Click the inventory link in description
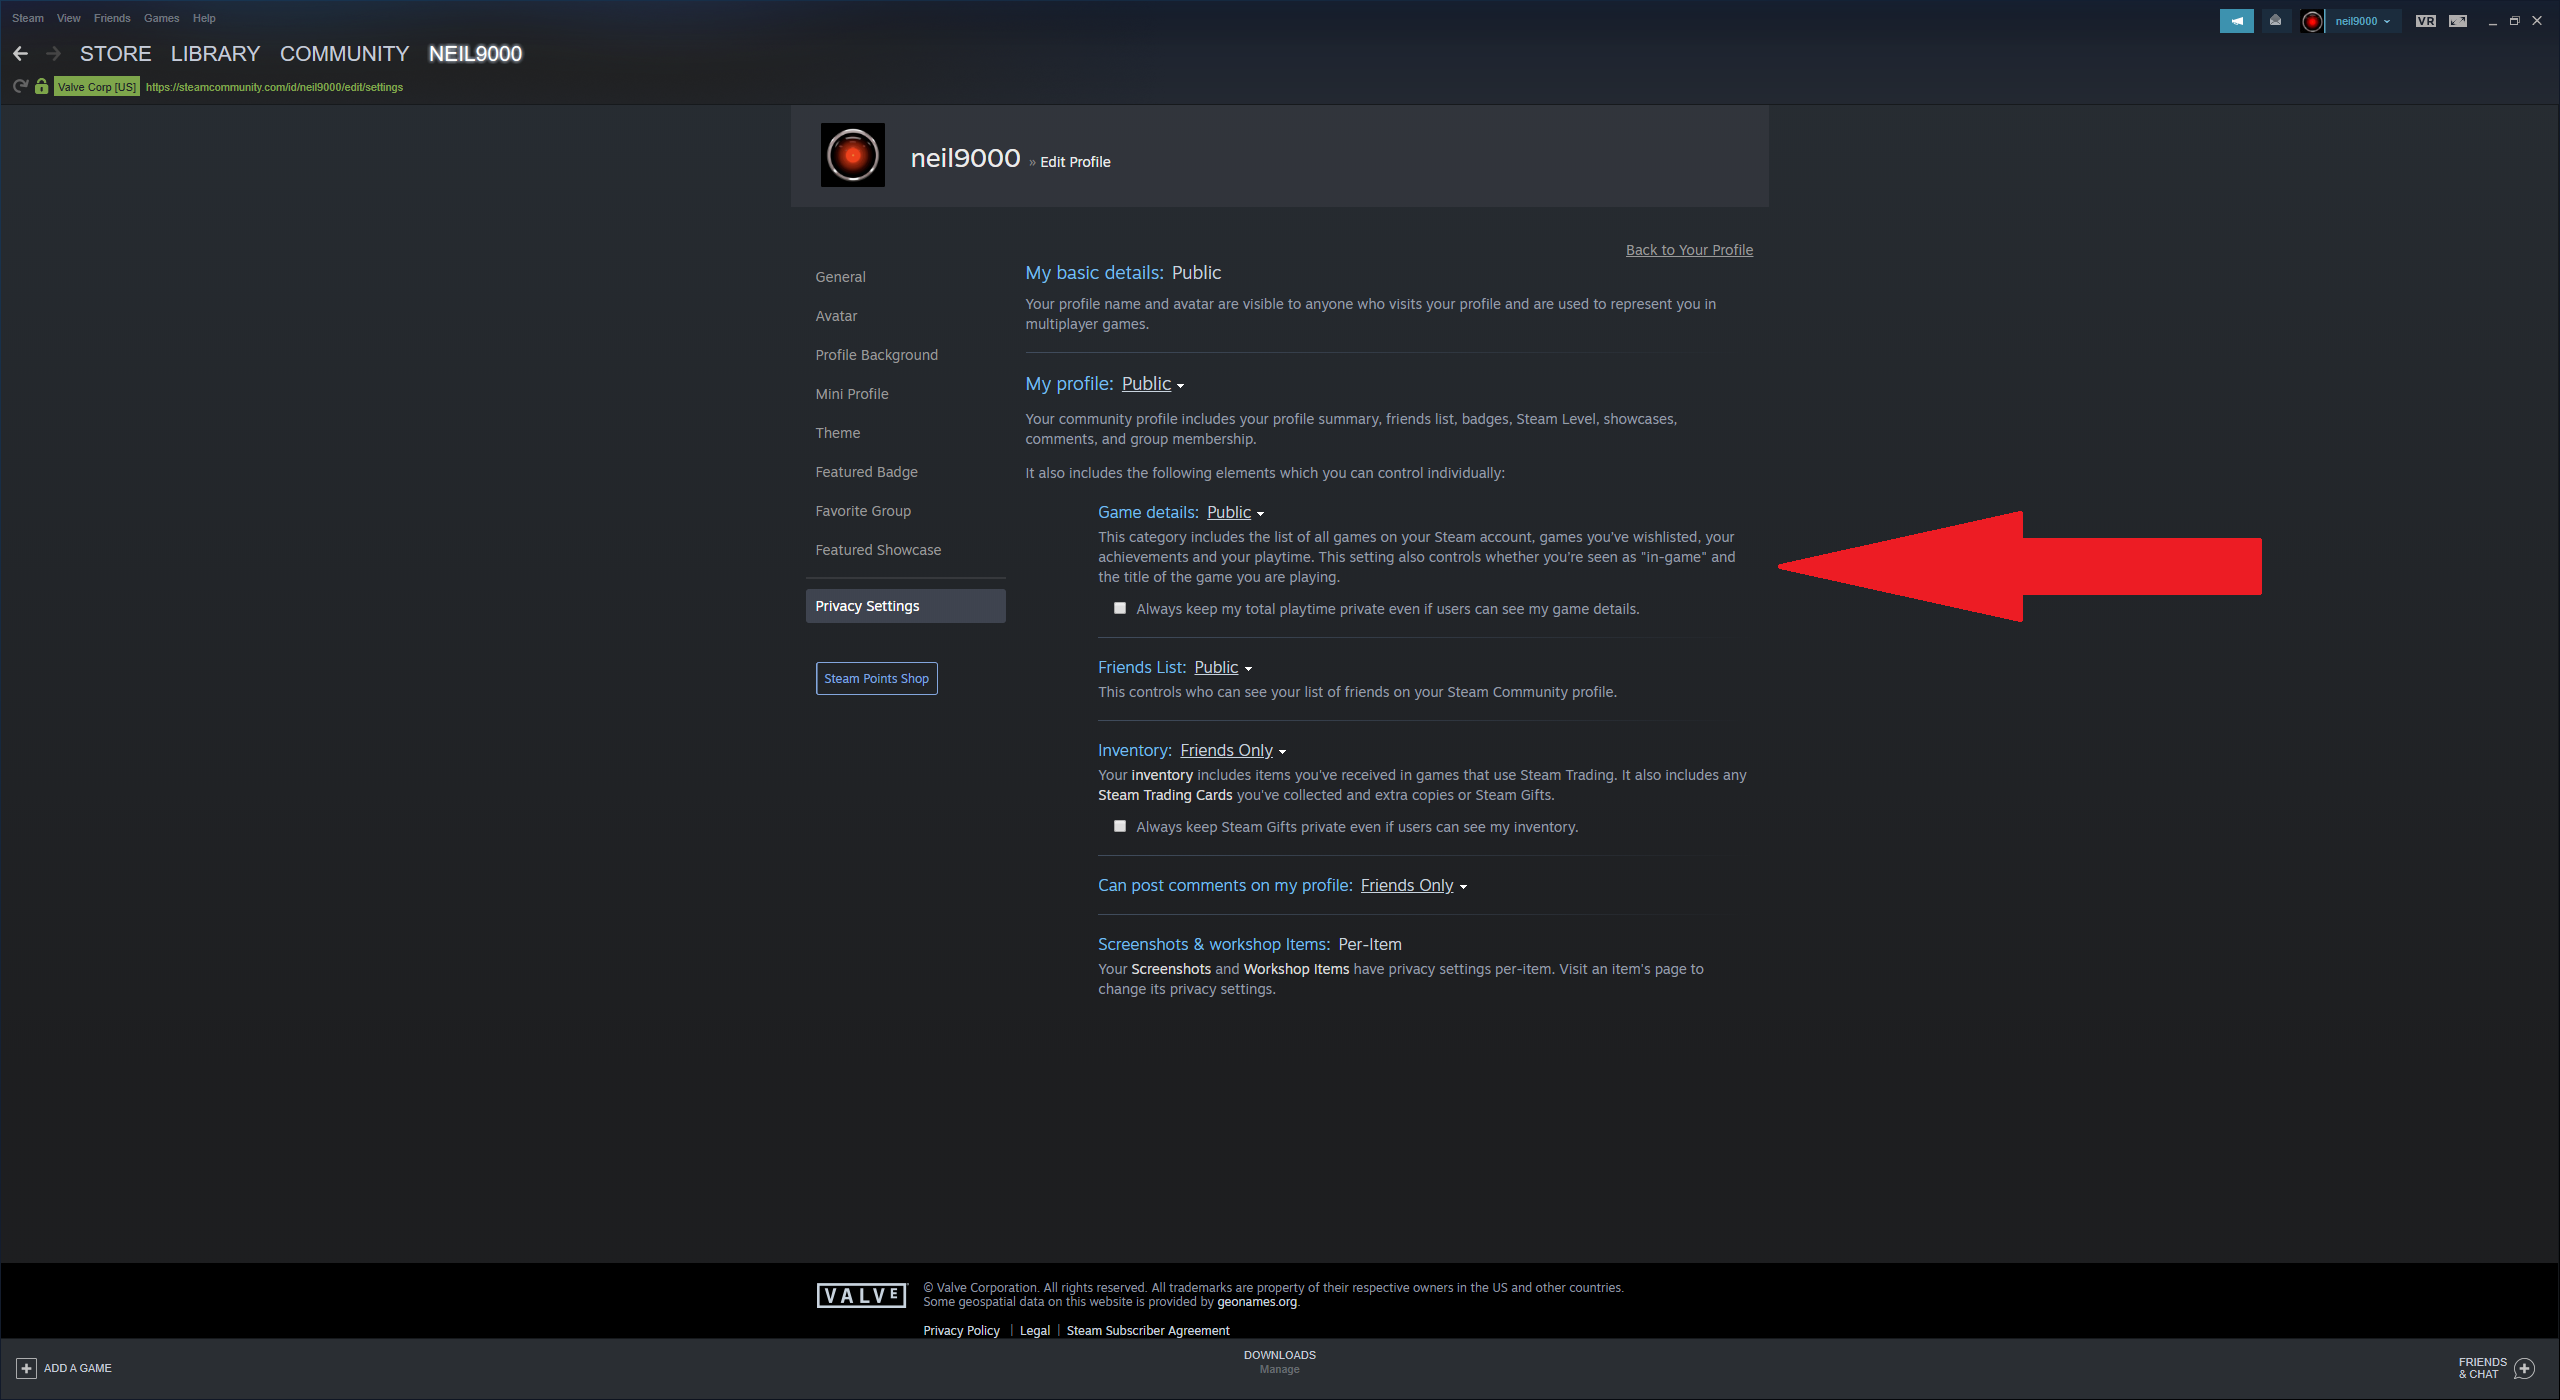This screenshot has width=2560, height=1400. click(x=1162, y=775)
